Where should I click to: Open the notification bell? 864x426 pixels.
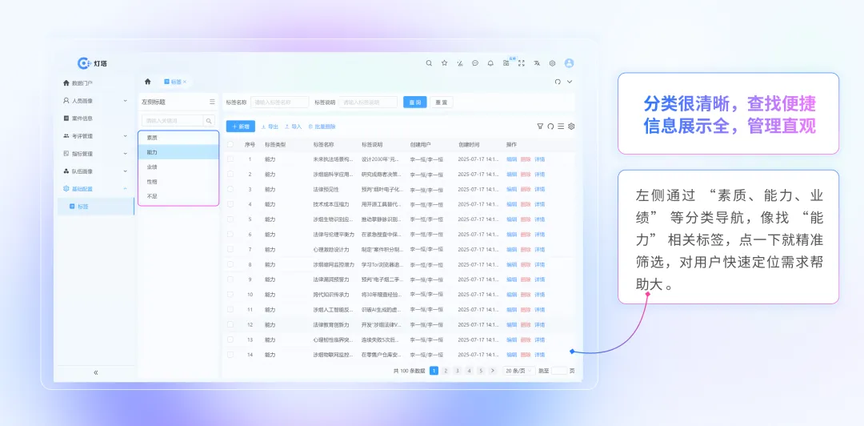pyautogui.click(x=490, y=63)
